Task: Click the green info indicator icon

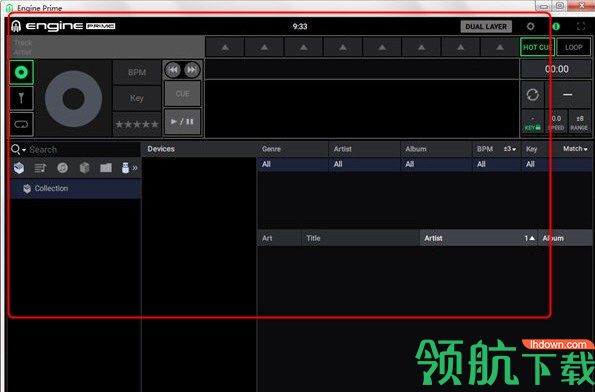Action: click(556, 26)
